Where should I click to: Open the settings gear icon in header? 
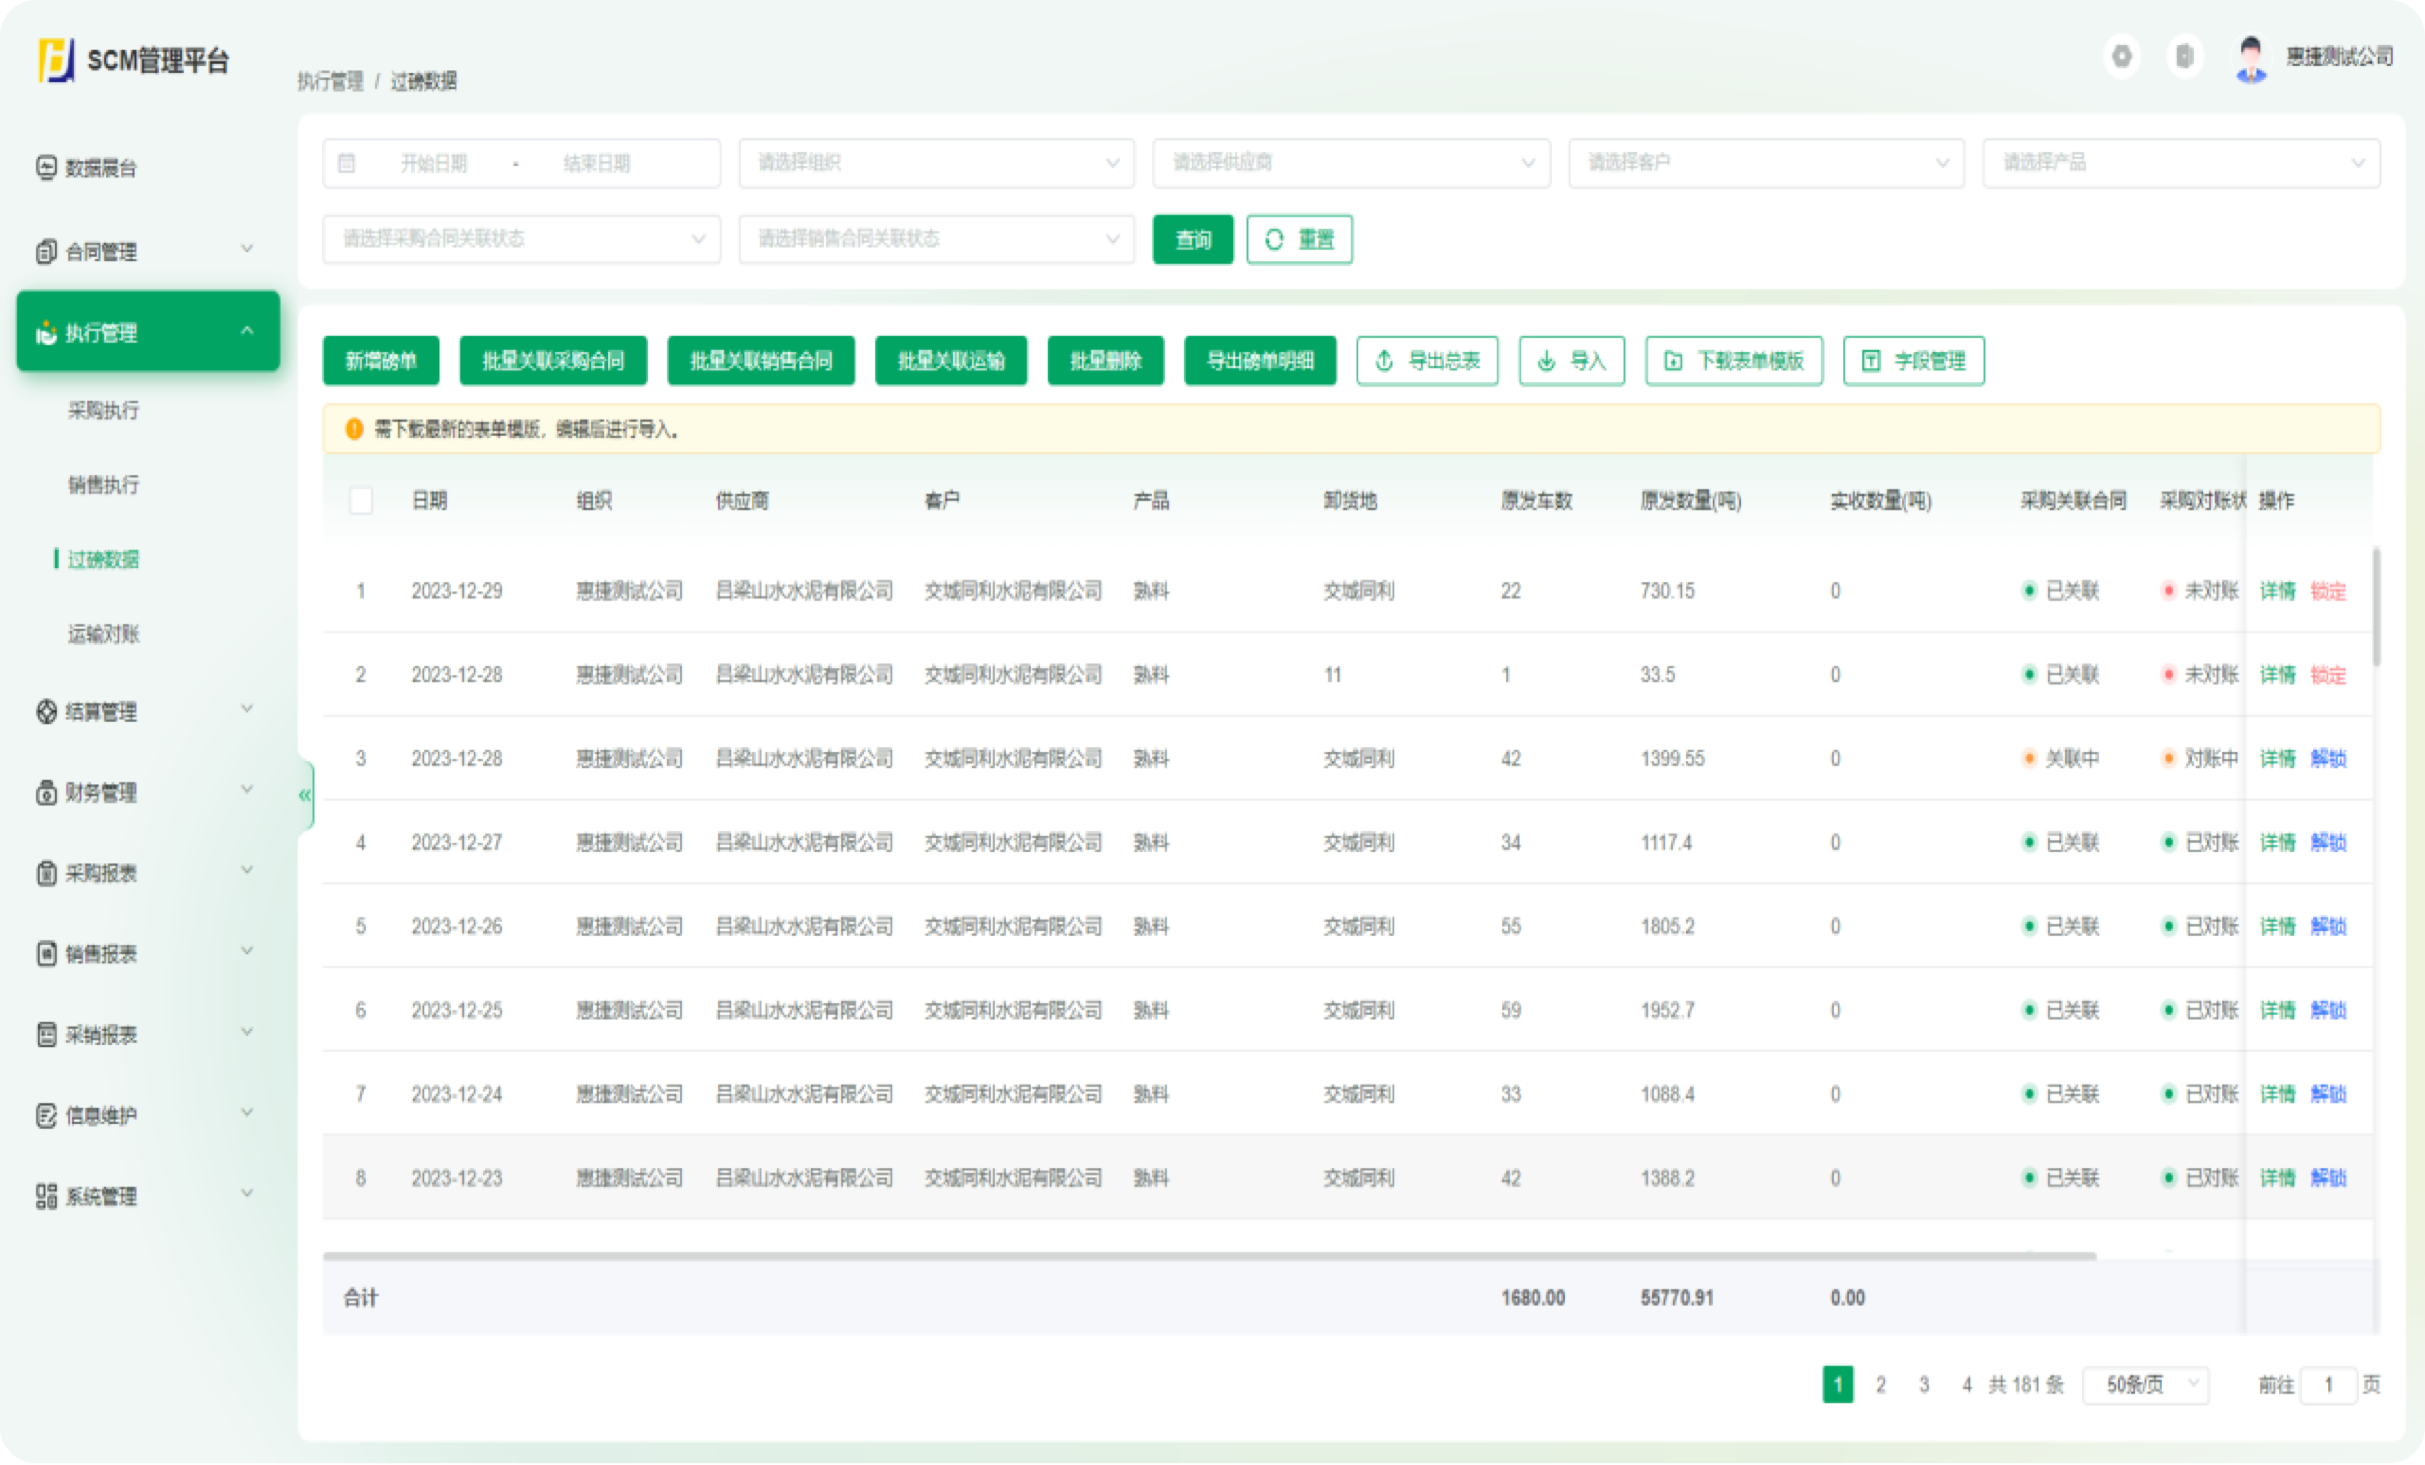(2121, 56)
